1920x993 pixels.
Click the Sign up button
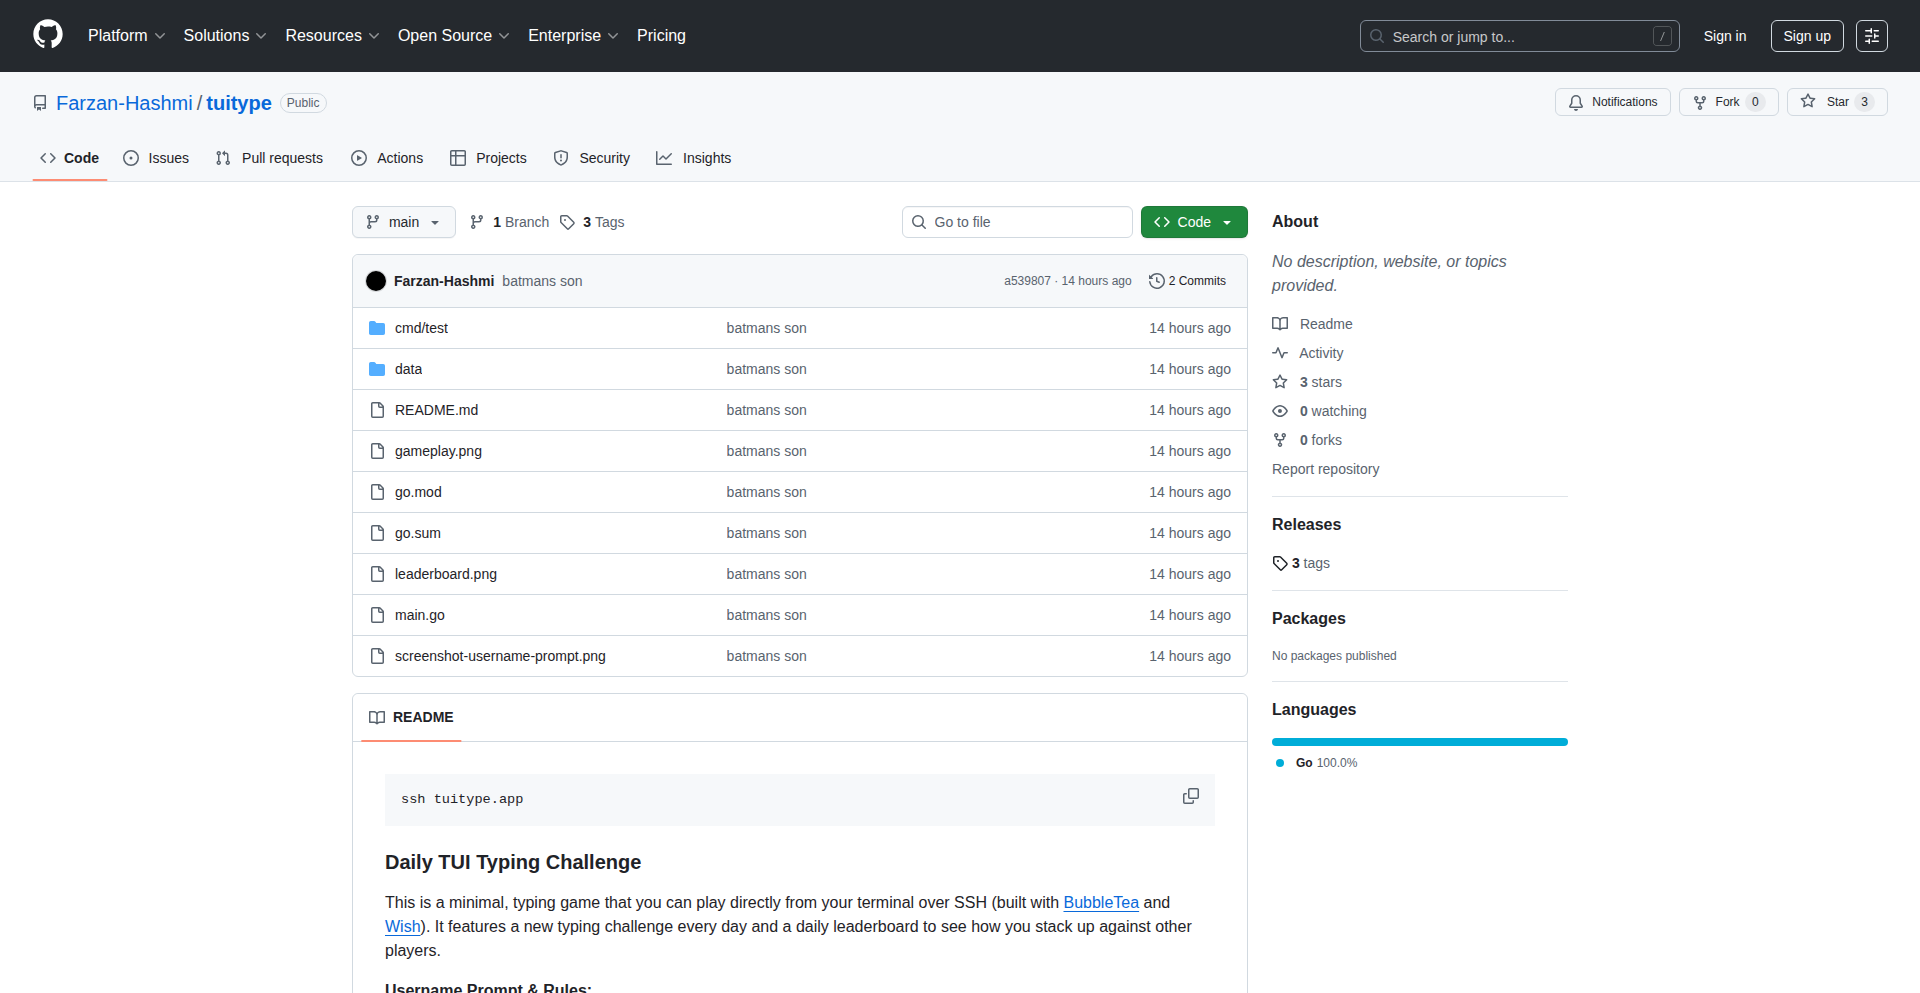click(1806, 36)
